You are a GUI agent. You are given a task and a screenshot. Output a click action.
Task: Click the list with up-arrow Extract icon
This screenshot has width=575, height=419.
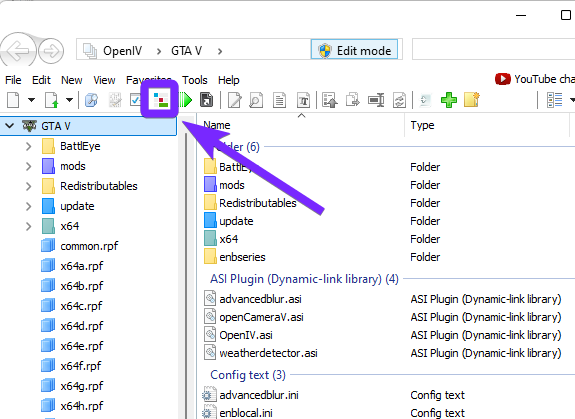click(330, 100)
